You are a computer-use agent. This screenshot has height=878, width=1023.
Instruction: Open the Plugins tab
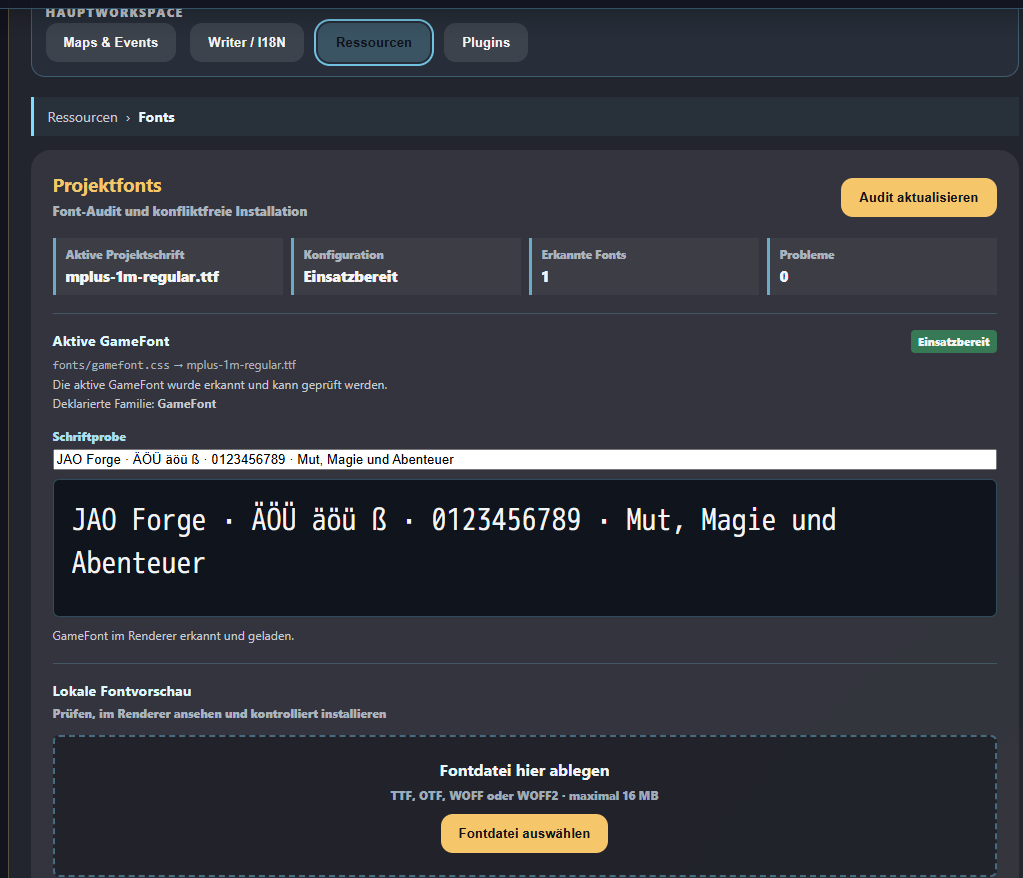[x=486, y=42]
